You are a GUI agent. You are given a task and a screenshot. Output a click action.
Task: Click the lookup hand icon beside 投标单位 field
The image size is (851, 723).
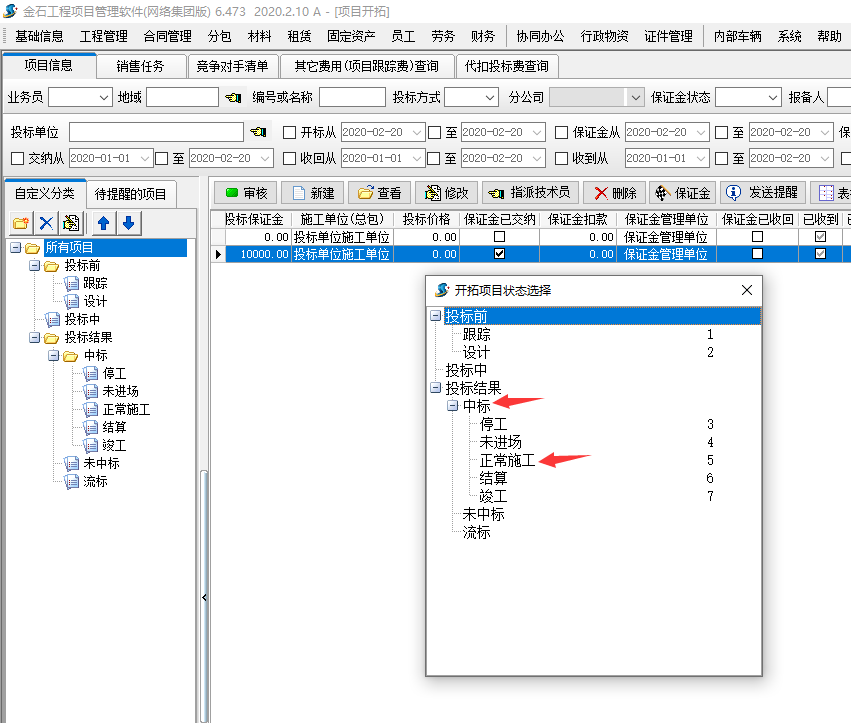point(258,132)
